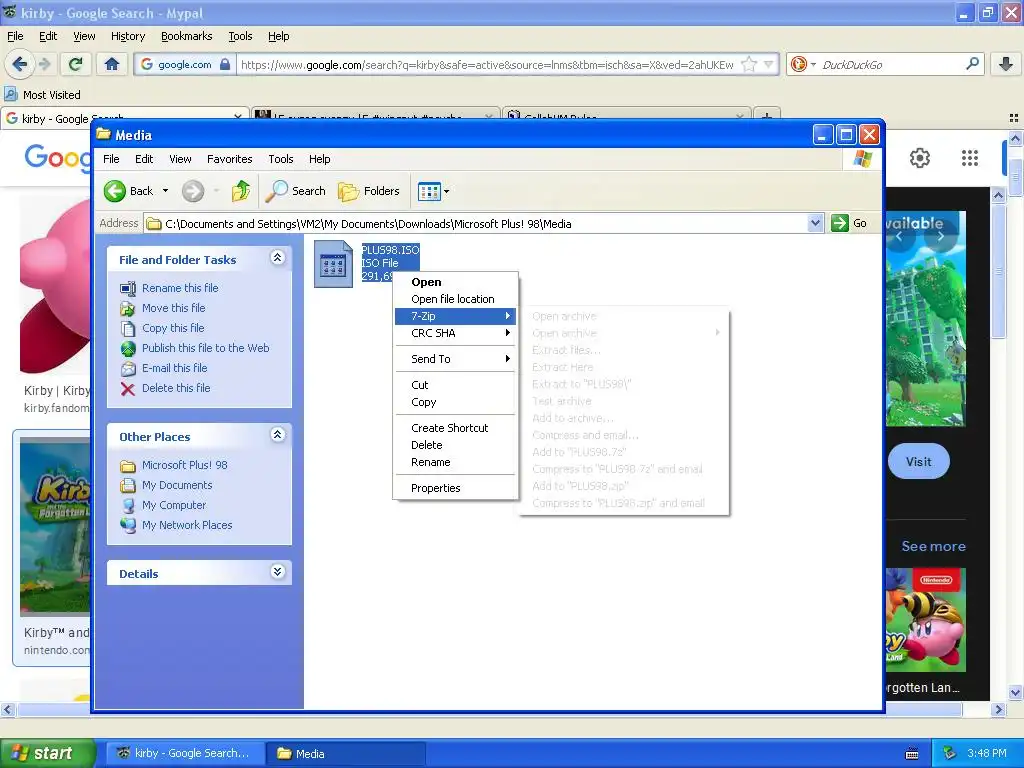Open My Documents in Other Places
The width and height of the screenshot is (1024, 768).
(x=177, y=485)
